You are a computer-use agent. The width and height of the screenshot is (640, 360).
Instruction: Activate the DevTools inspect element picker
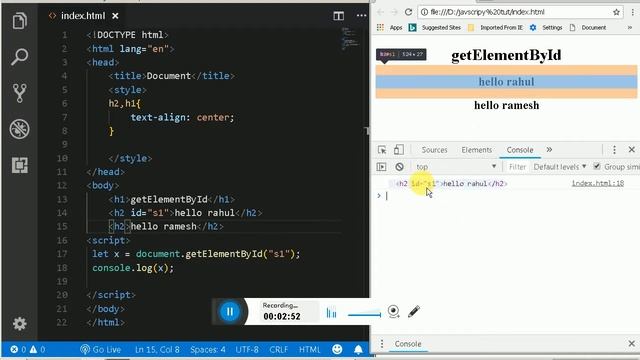[382, 150]
